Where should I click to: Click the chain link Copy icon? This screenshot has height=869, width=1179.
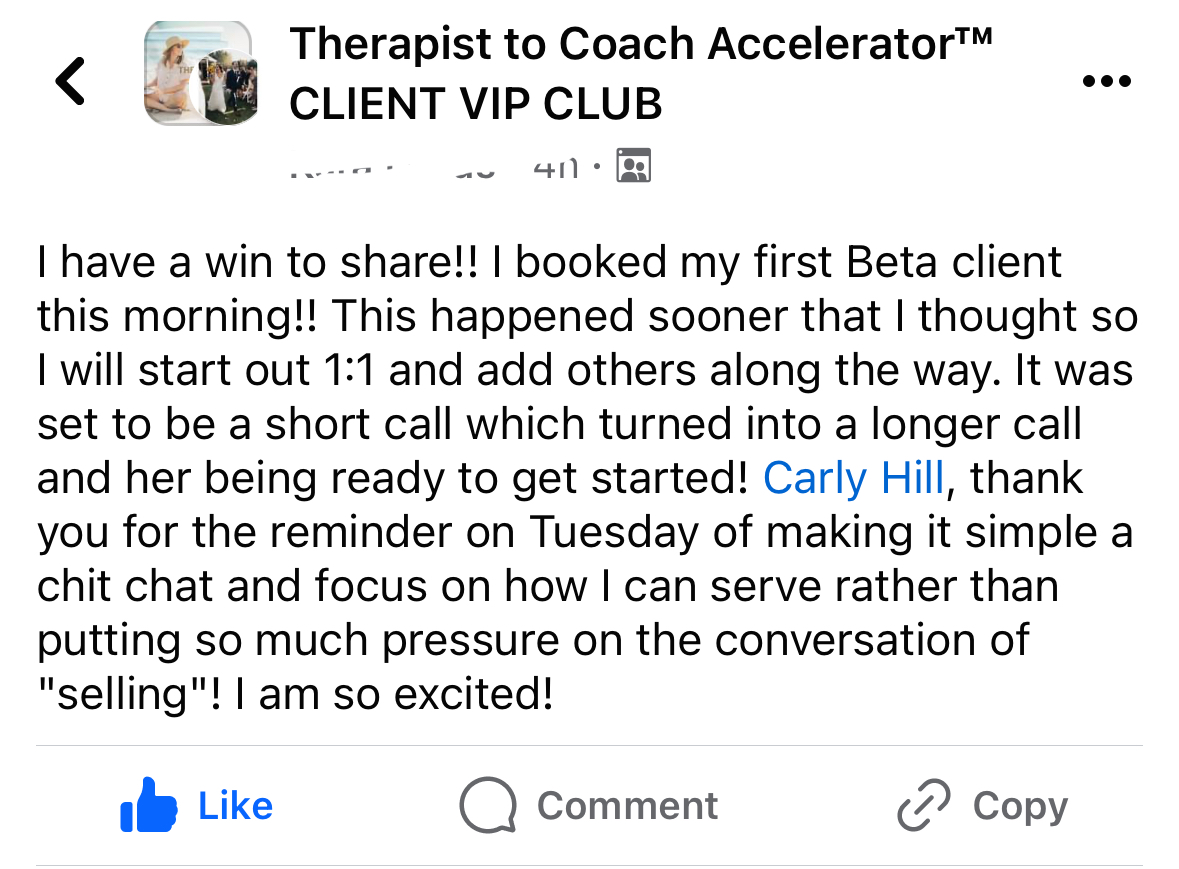pos(923,806)
